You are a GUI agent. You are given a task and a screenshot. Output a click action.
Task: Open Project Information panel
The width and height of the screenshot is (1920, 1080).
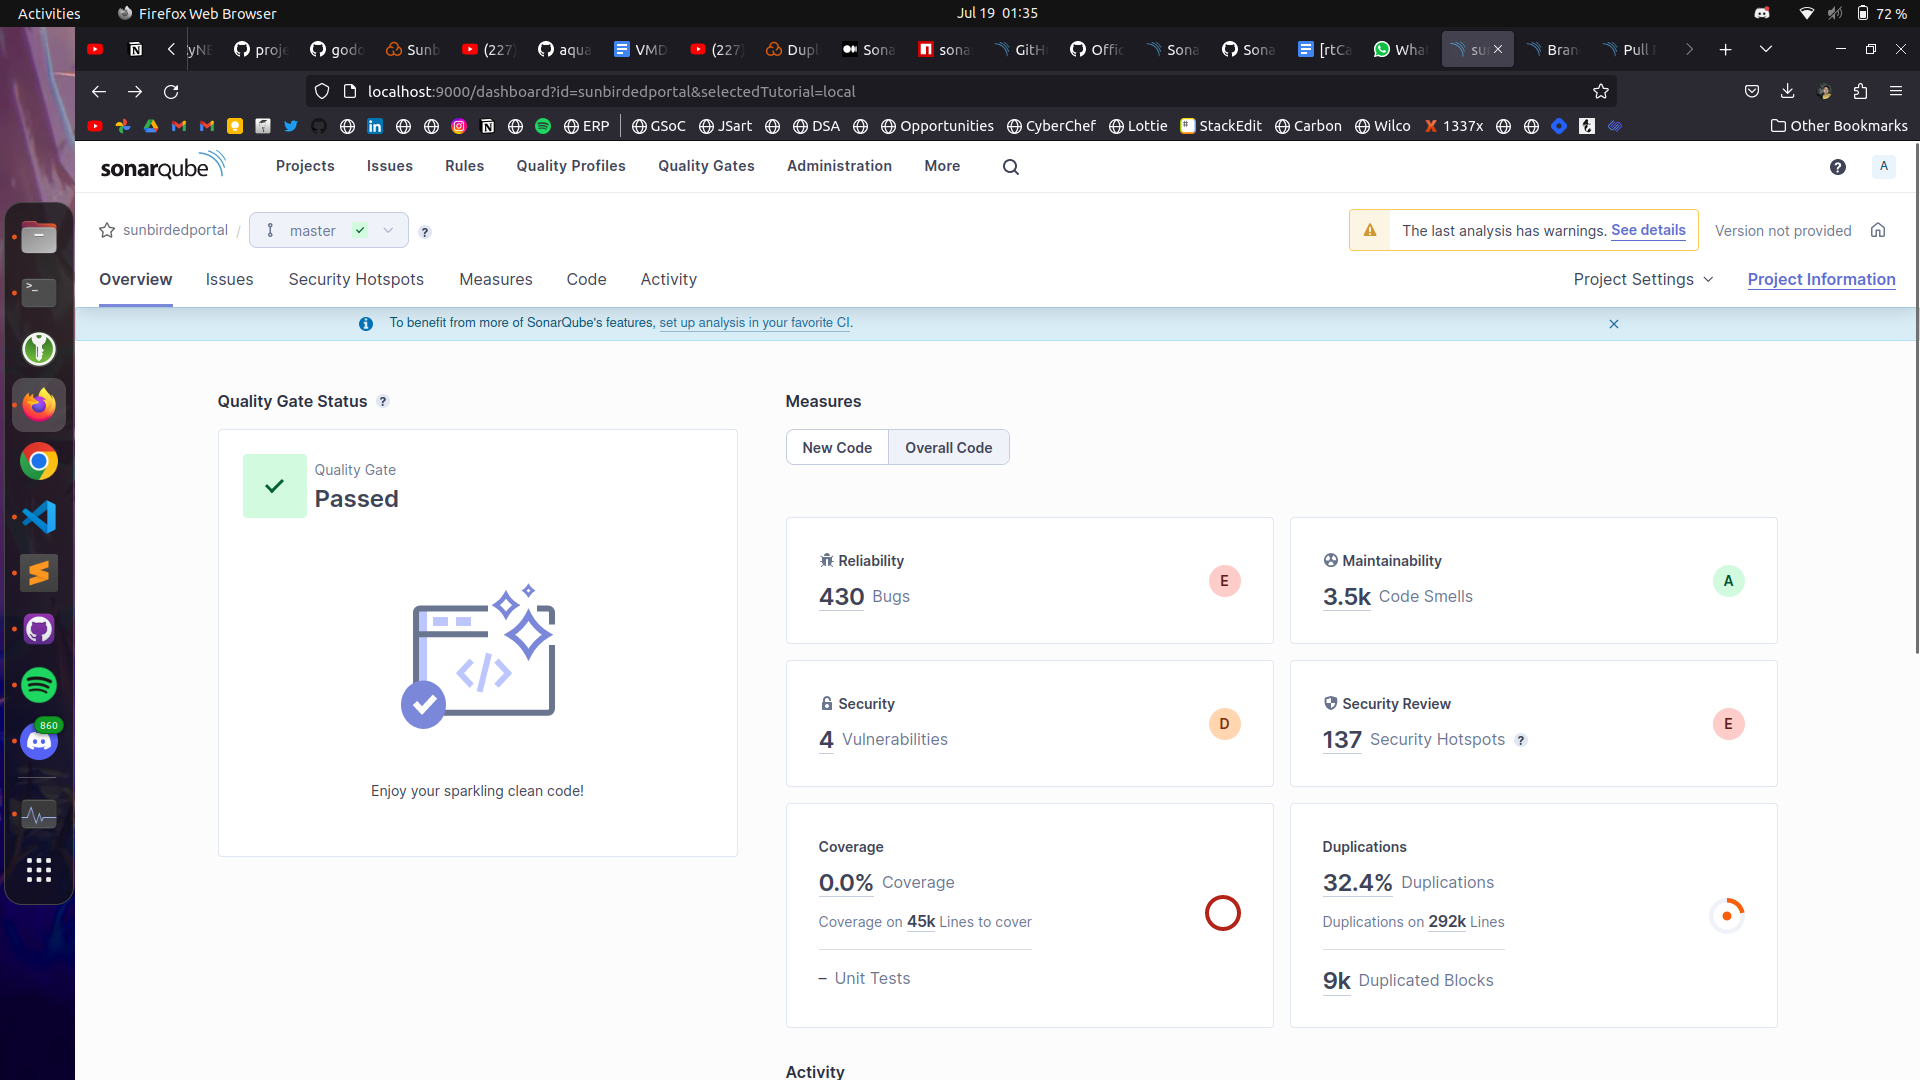[x=1822, y=278]
